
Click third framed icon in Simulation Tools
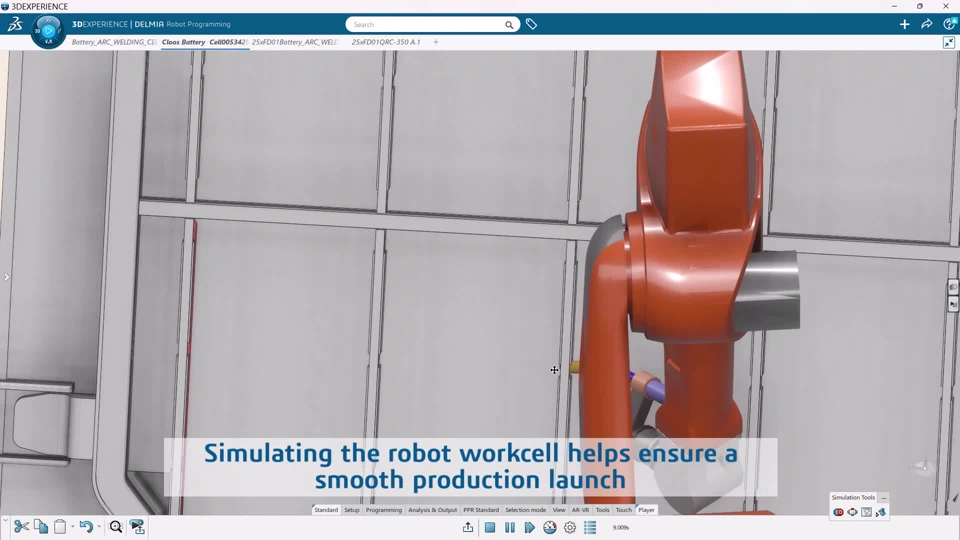tap(866, 512)
